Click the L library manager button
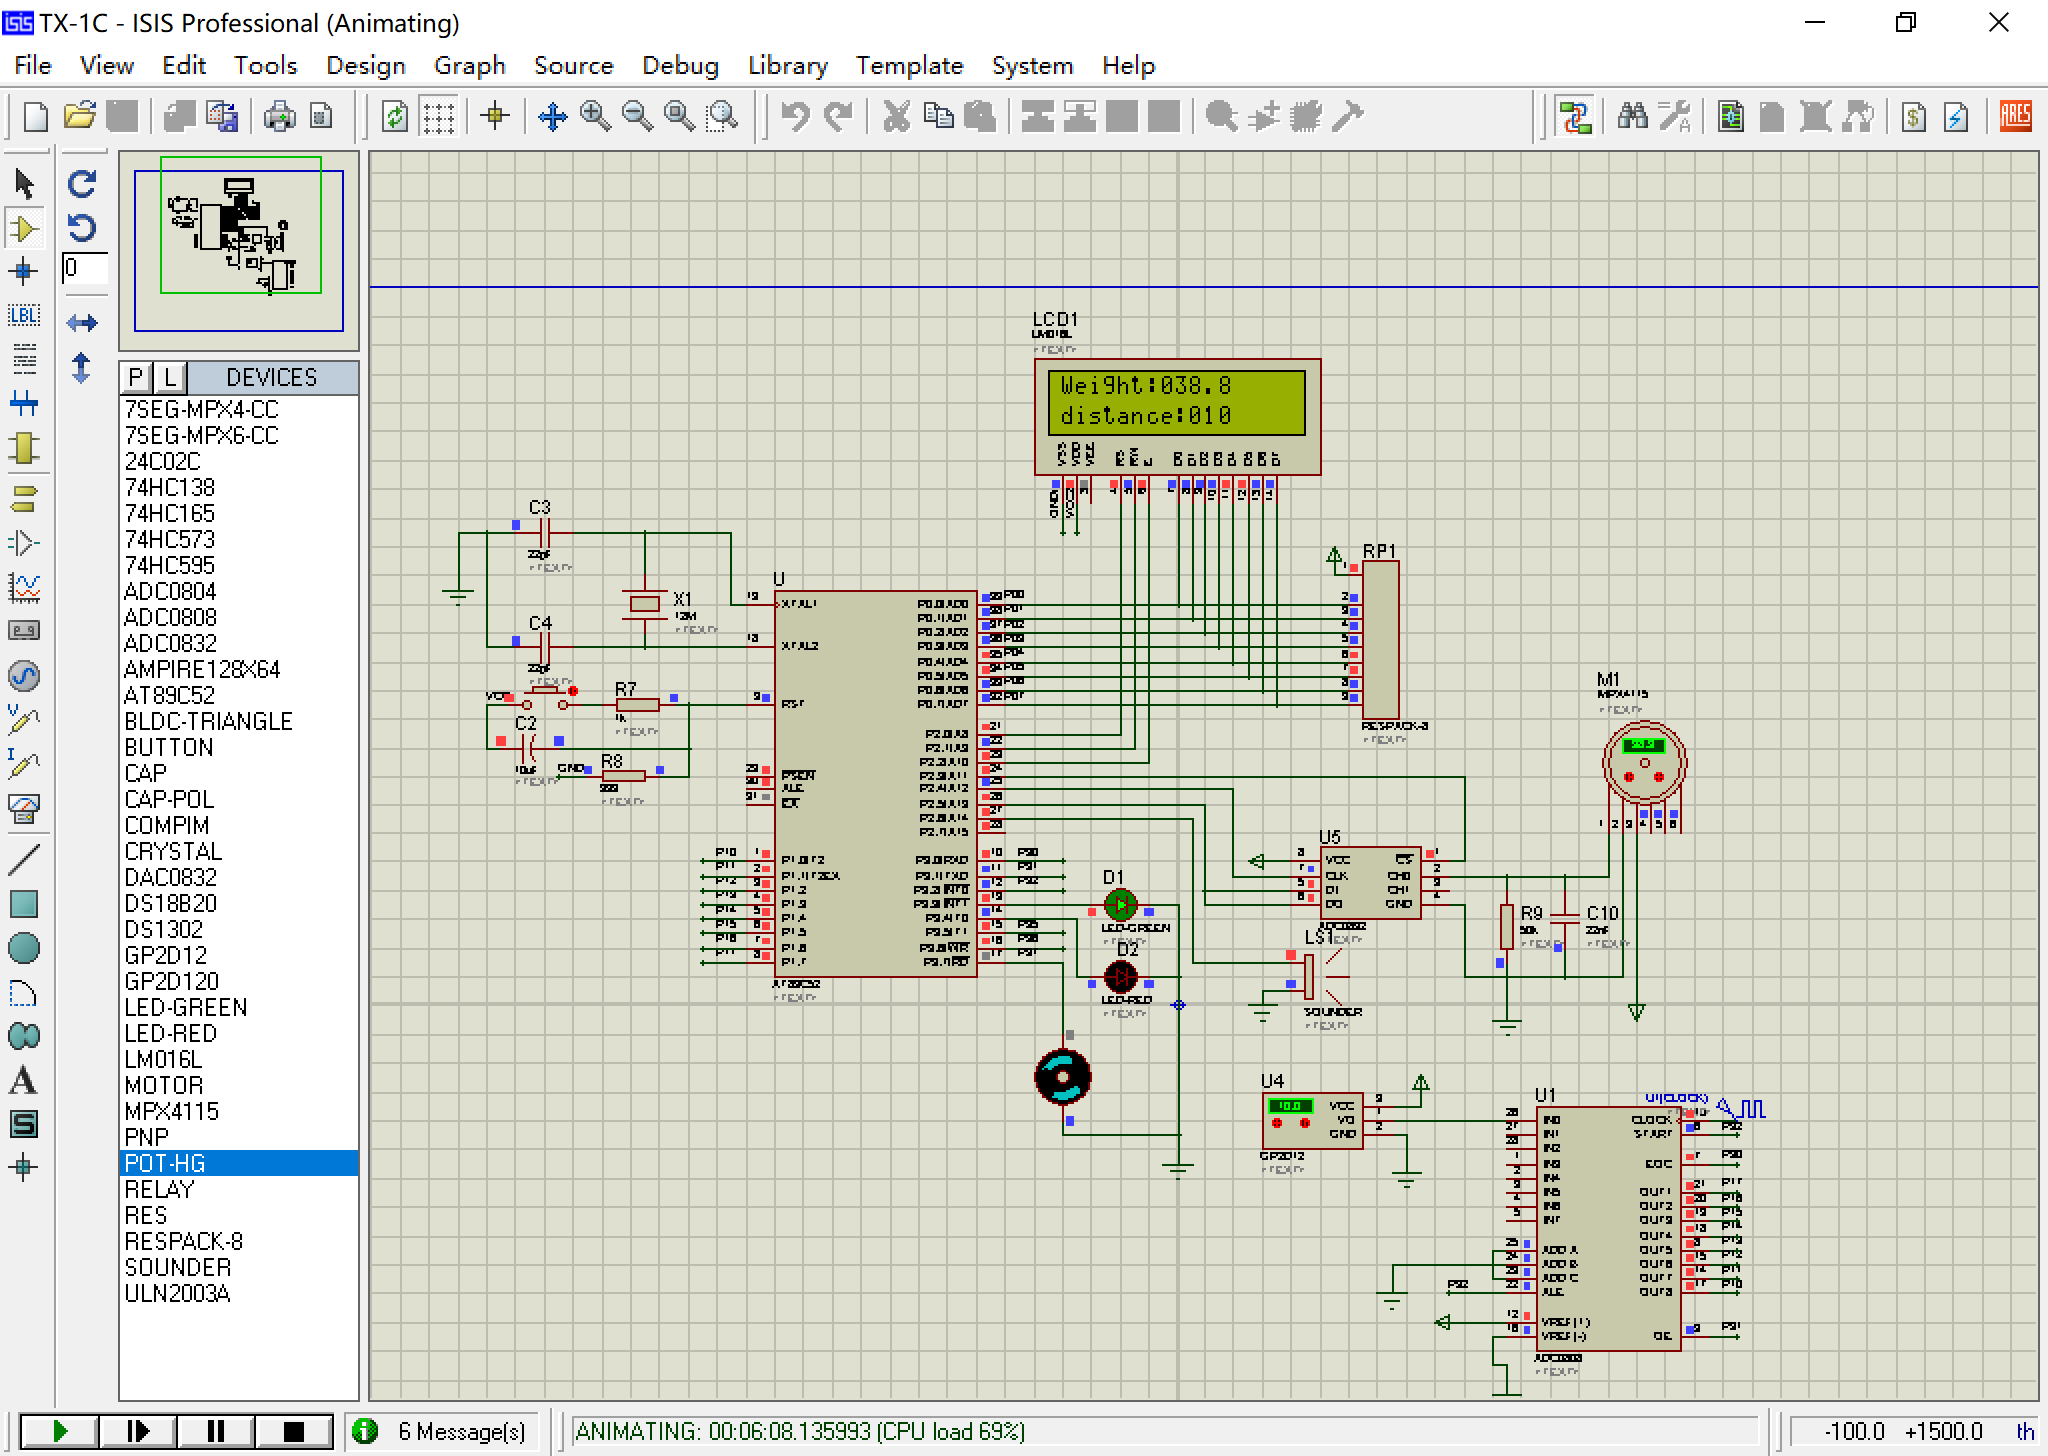 tap(170, 377)
